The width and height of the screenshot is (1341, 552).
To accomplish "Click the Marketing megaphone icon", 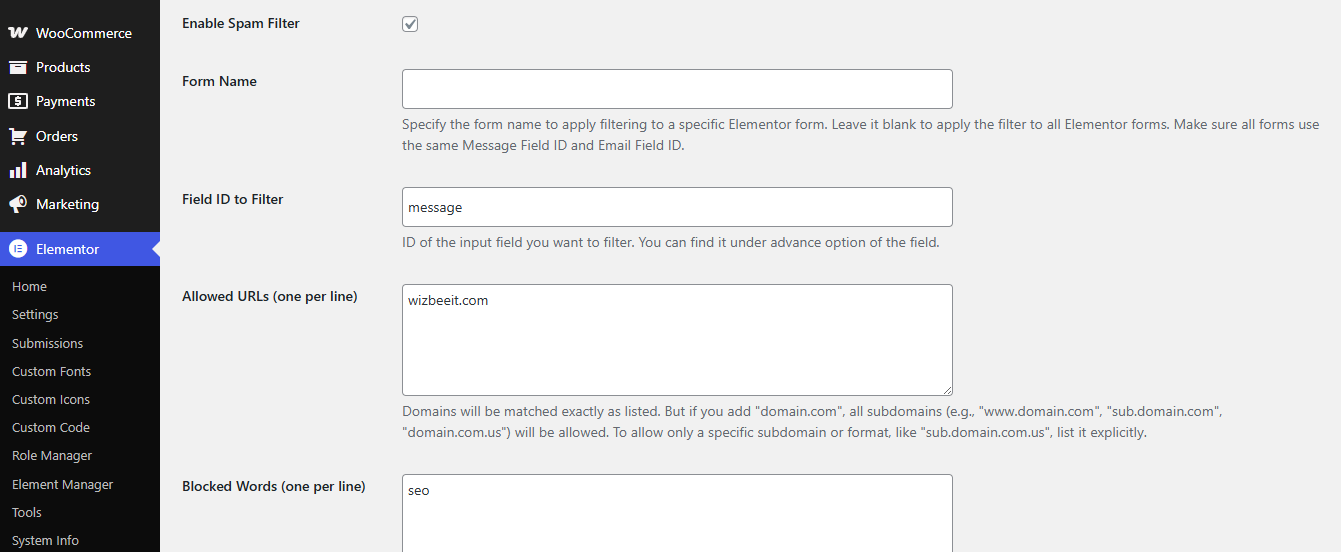I will coord(18,204).
